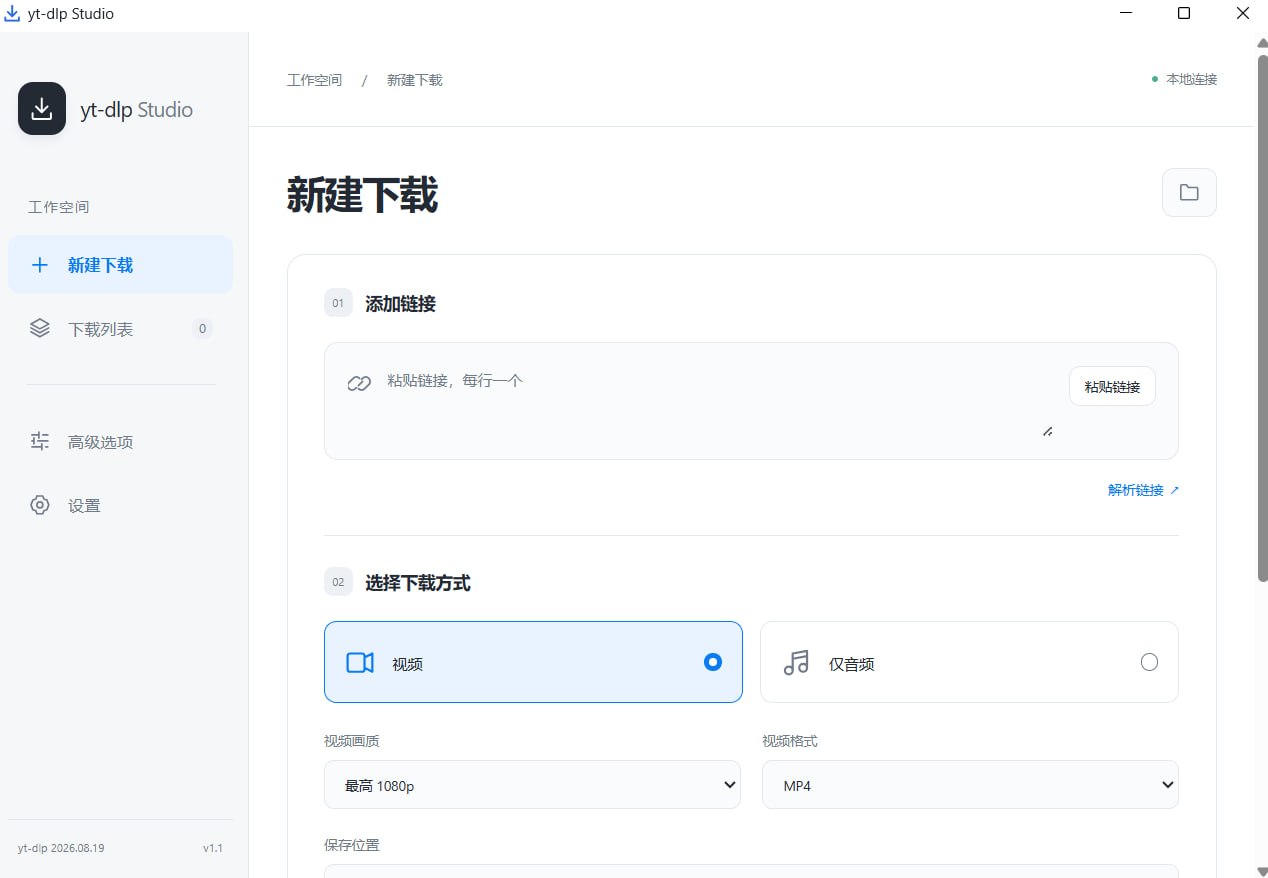Image resolution: width=1268 pixels, height=878 pixels.
Task: Select the 仅音频 radio button
Action: [1149, 662]
